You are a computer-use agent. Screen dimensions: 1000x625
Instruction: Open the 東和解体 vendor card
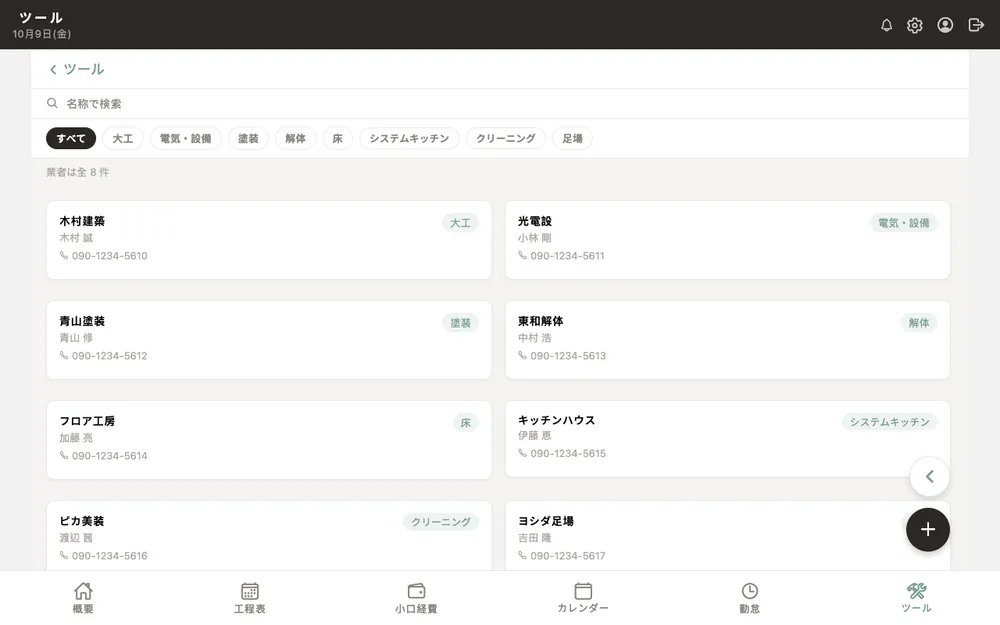pyautogui.click(x=727, y=340)
